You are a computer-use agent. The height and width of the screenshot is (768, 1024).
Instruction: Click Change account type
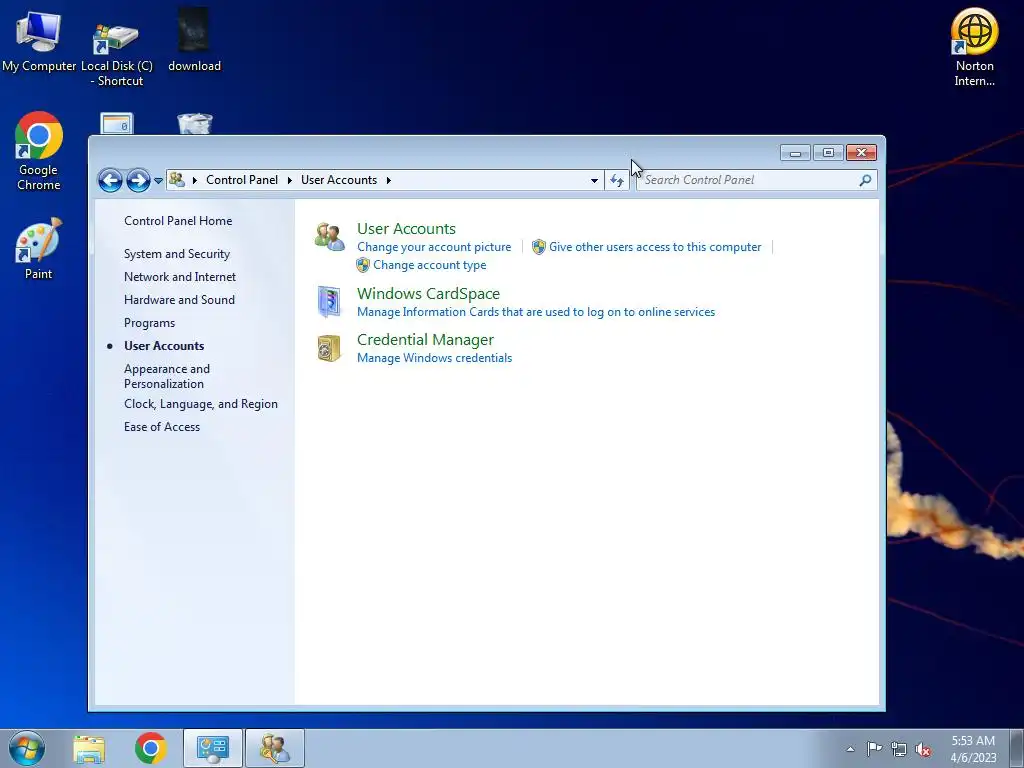coord(430,265)
